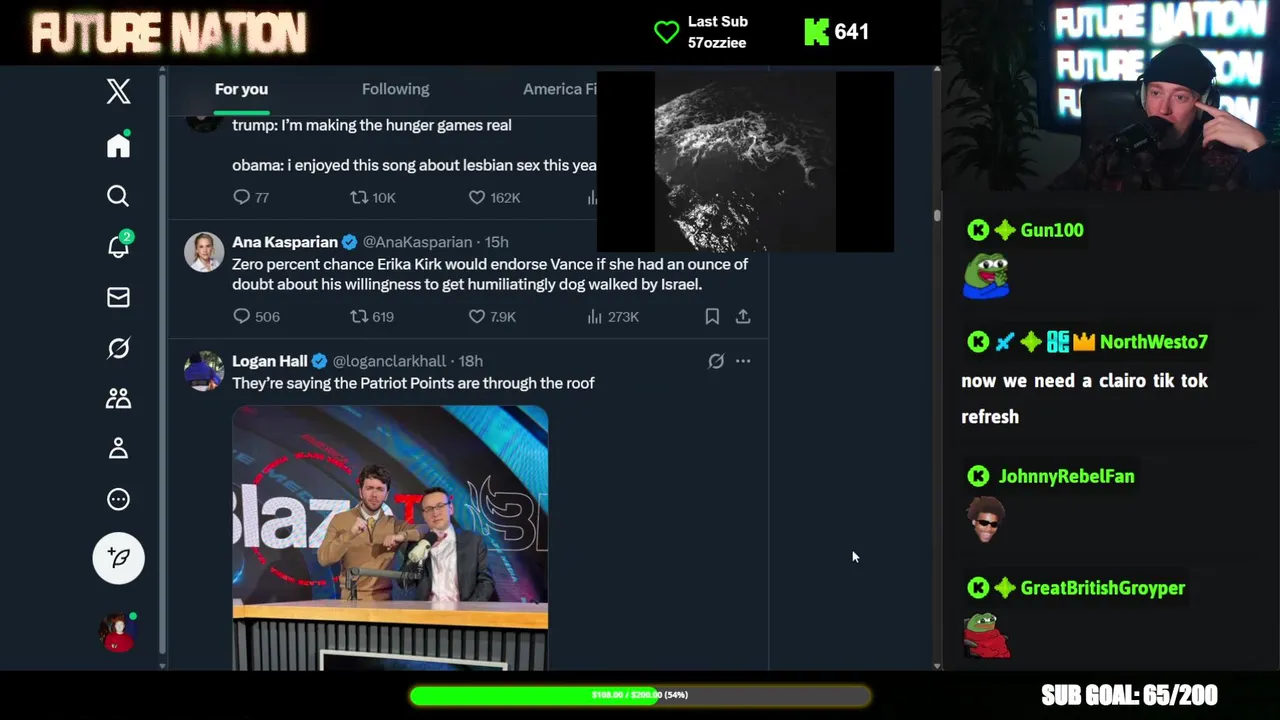Click the compose Post button
Image resolution: width=1280 pixels, height=720 pixels.
tap(118, 558)
